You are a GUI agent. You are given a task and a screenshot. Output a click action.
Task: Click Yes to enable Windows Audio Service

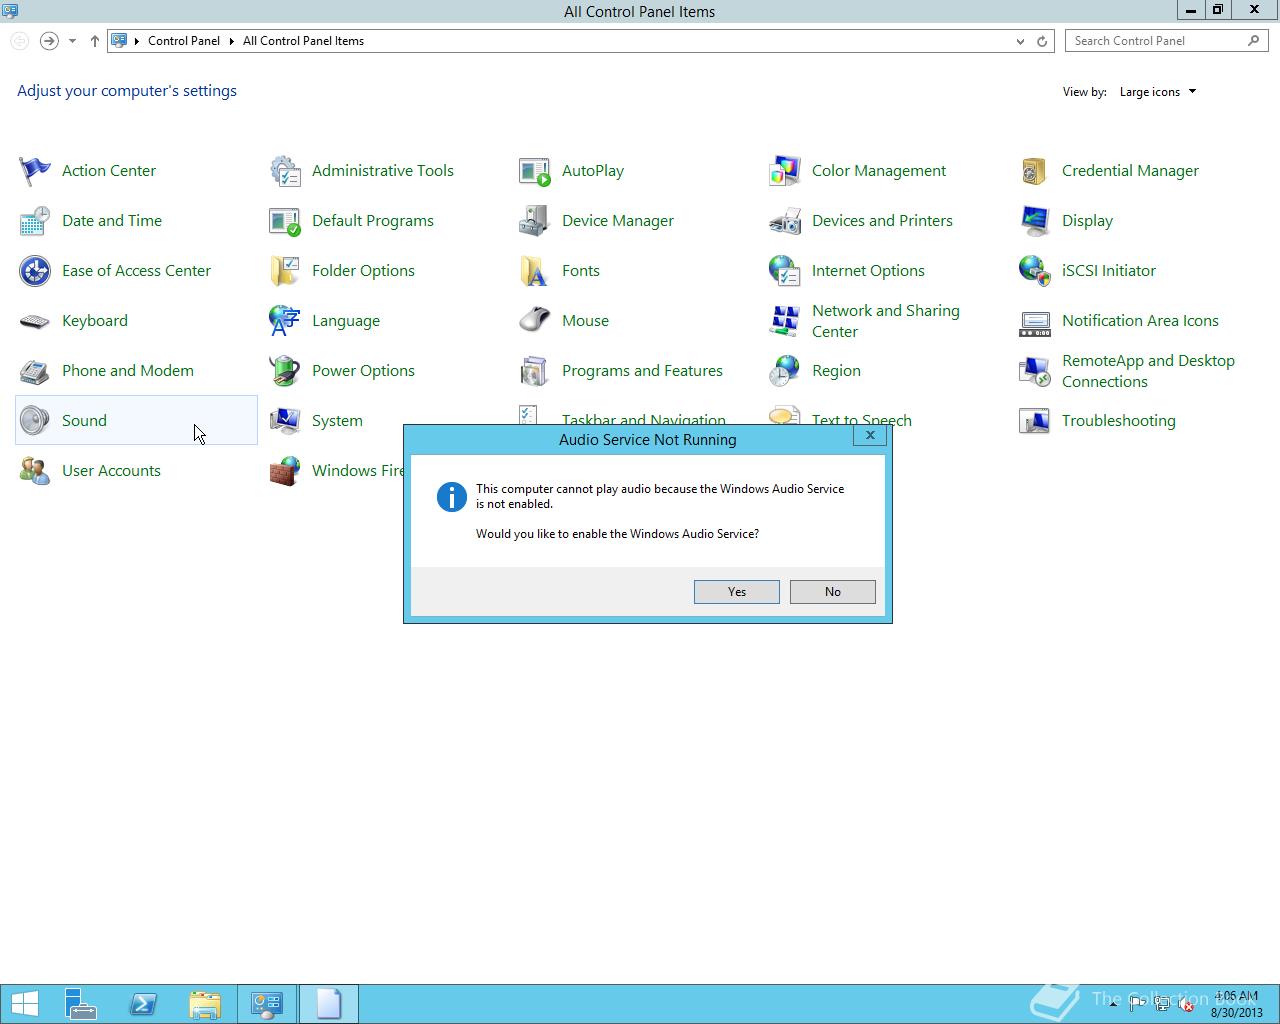click(x=737, y=592)
